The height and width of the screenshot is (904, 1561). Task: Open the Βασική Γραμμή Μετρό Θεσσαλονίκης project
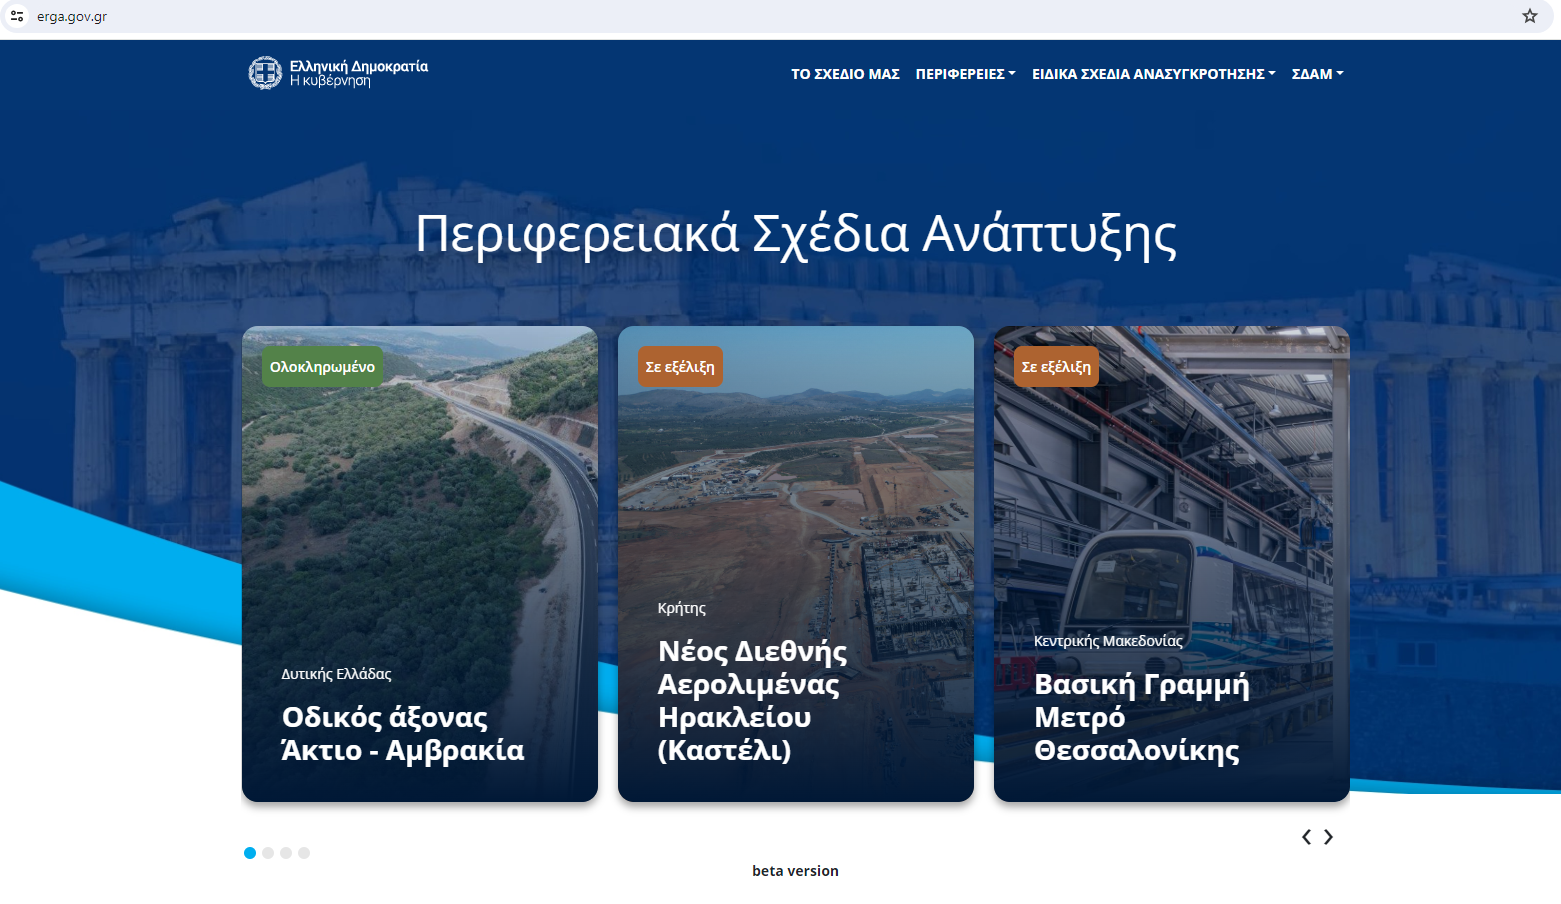1142,718
